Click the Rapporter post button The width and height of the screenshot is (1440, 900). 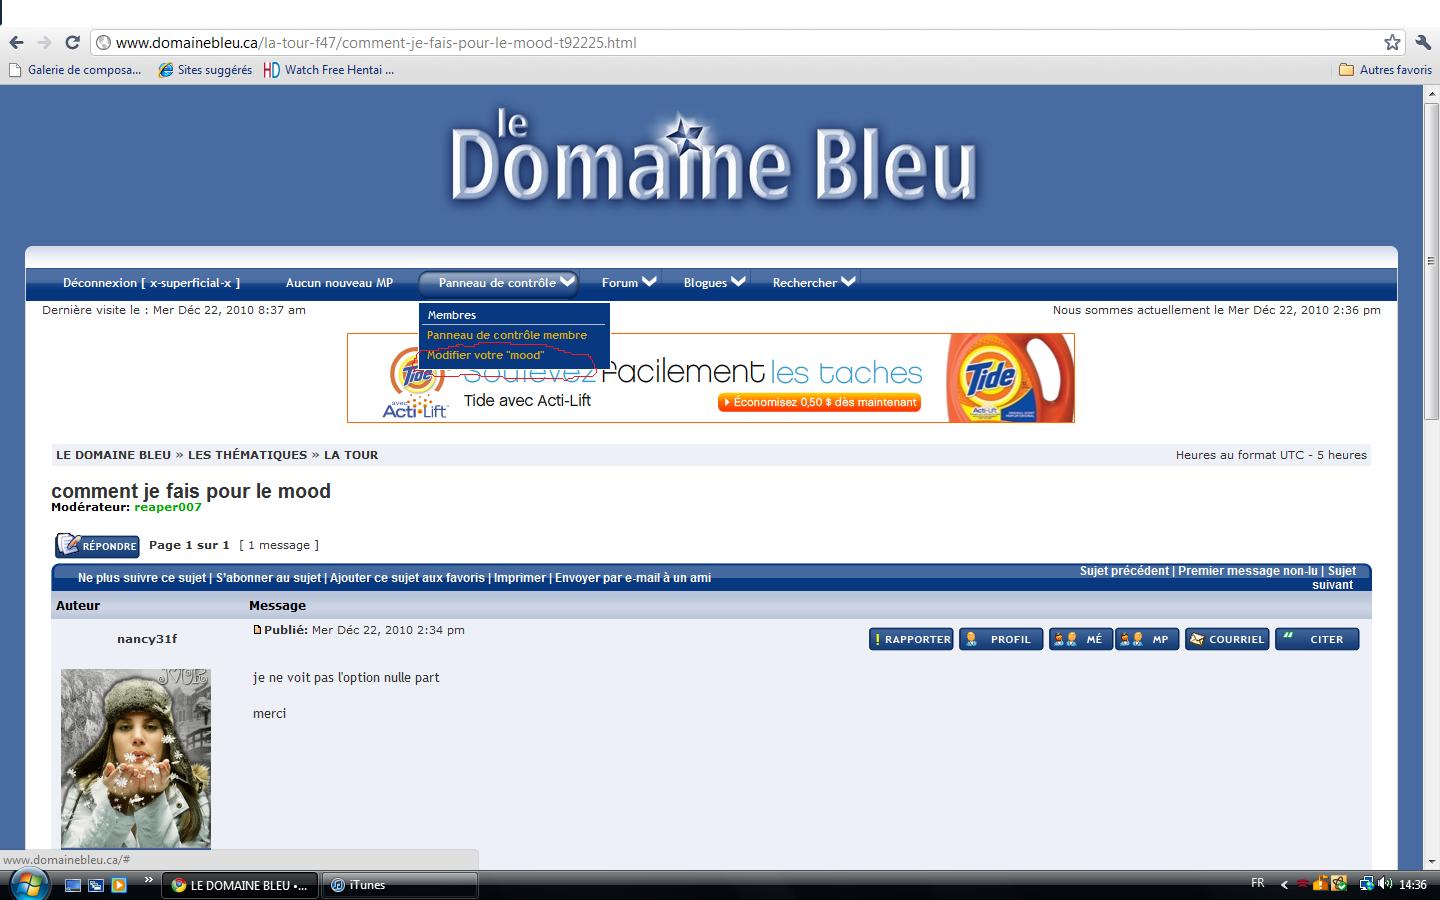coord(911,639)
